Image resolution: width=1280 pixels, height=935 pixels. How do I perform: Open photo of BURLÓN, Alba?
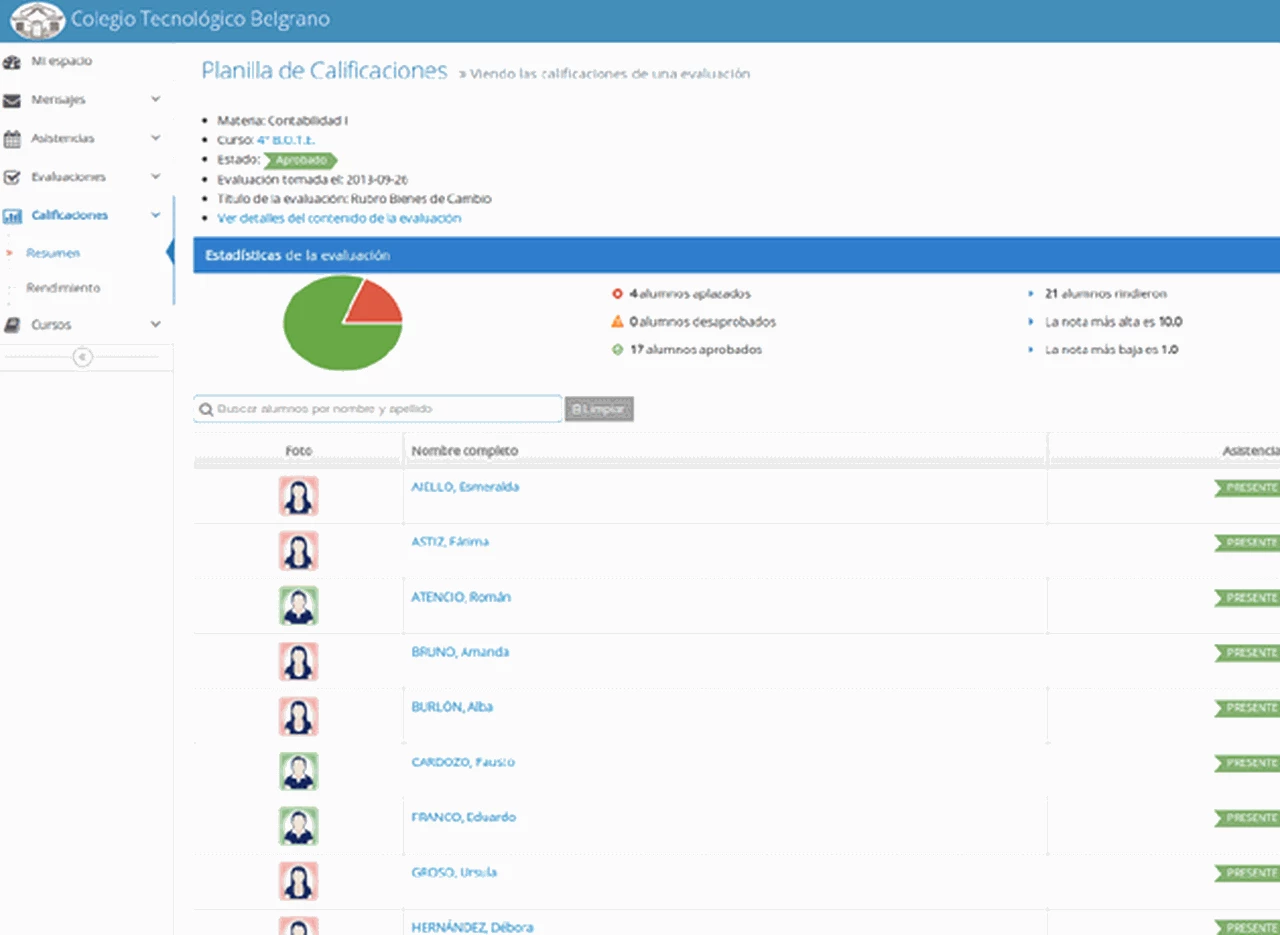click(x=298, y=716)
